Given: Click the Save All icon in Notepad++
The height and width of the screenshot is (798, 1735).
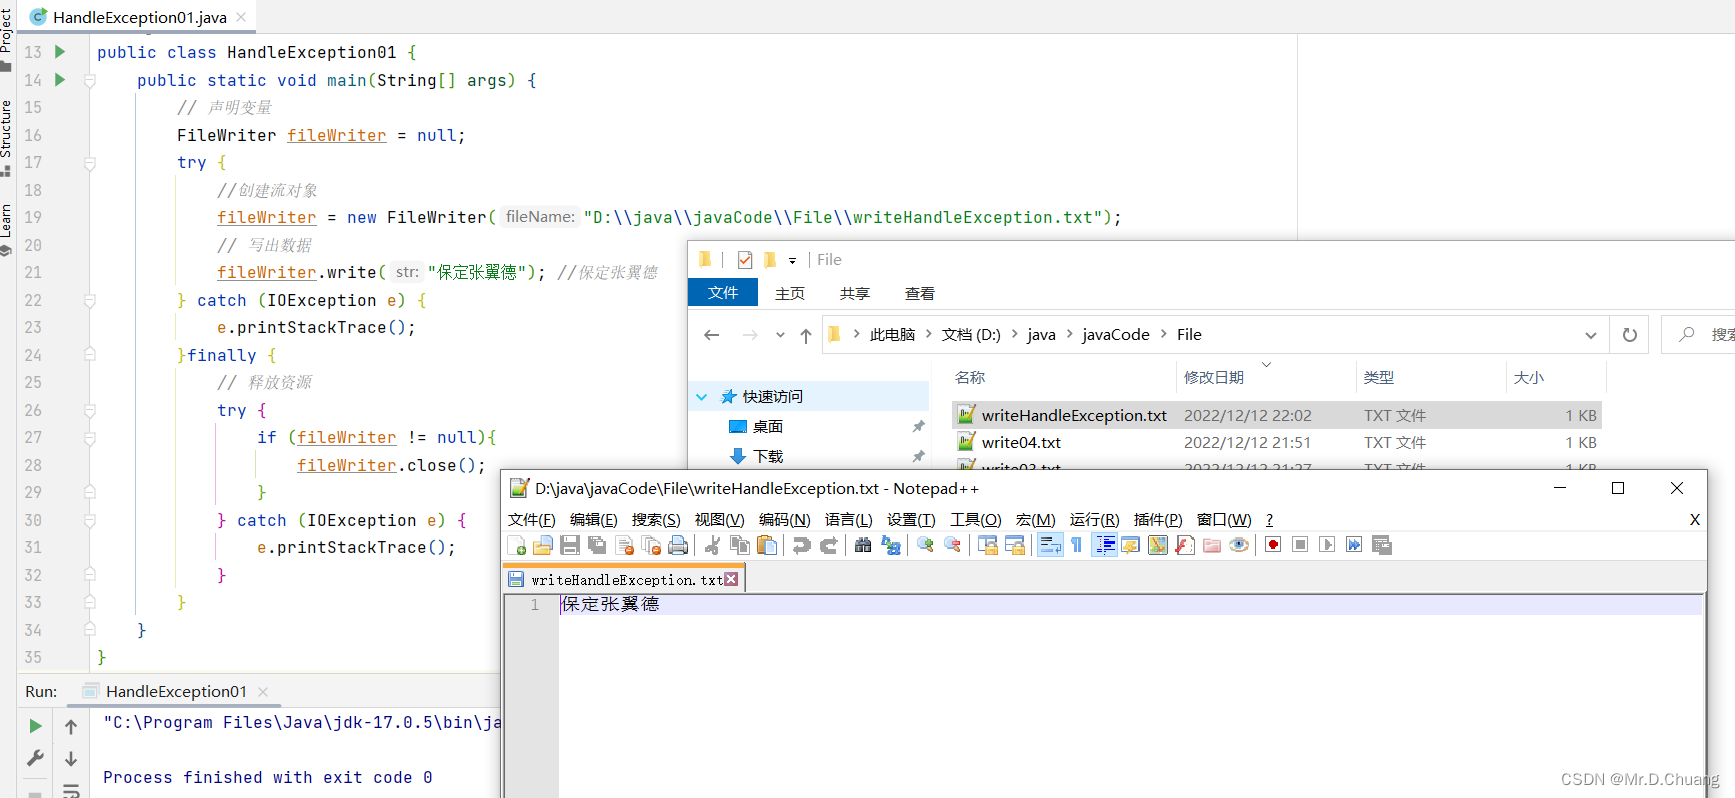Looking at the screenshot, I should tap(597, 545).
